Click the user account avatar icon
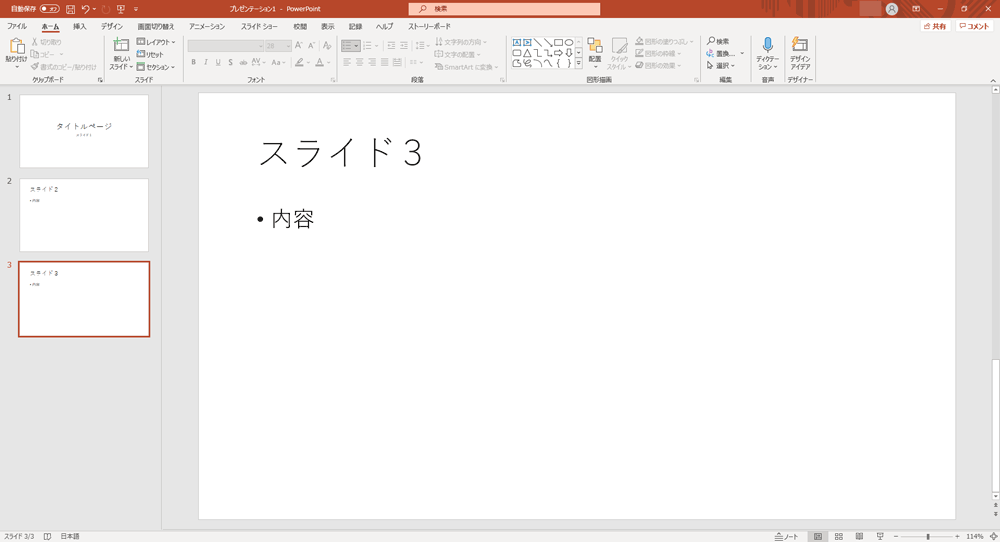 coord(892,9)
